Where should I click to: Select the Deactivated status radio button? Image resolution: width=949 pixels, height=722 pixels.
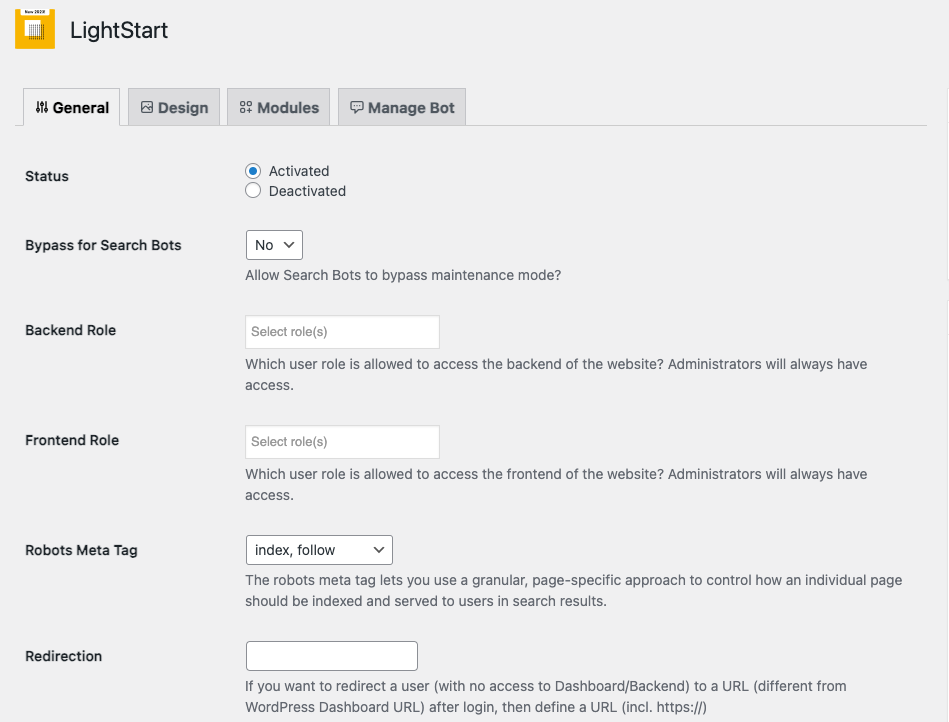[253, 191]
